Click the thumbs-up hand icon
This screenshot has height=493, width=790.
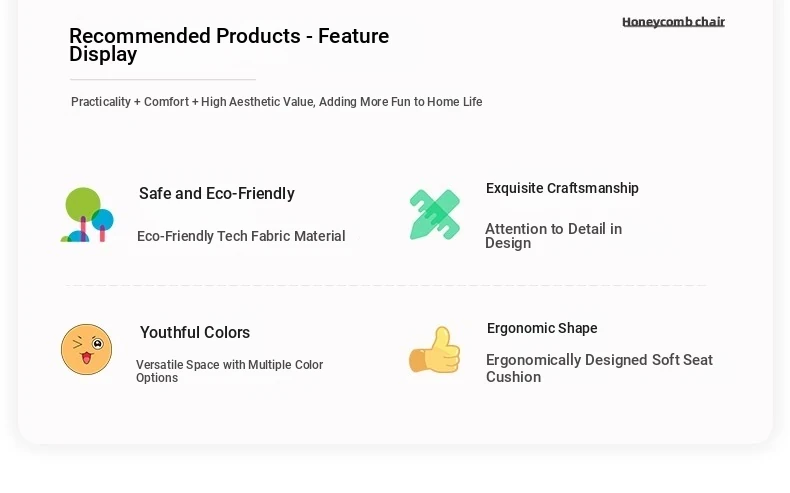436,350
